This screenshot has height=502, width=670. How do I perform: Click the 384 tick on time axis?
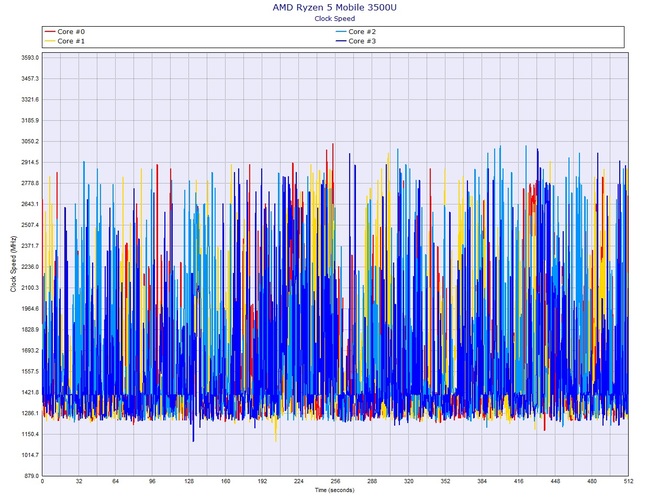point(482,481)
